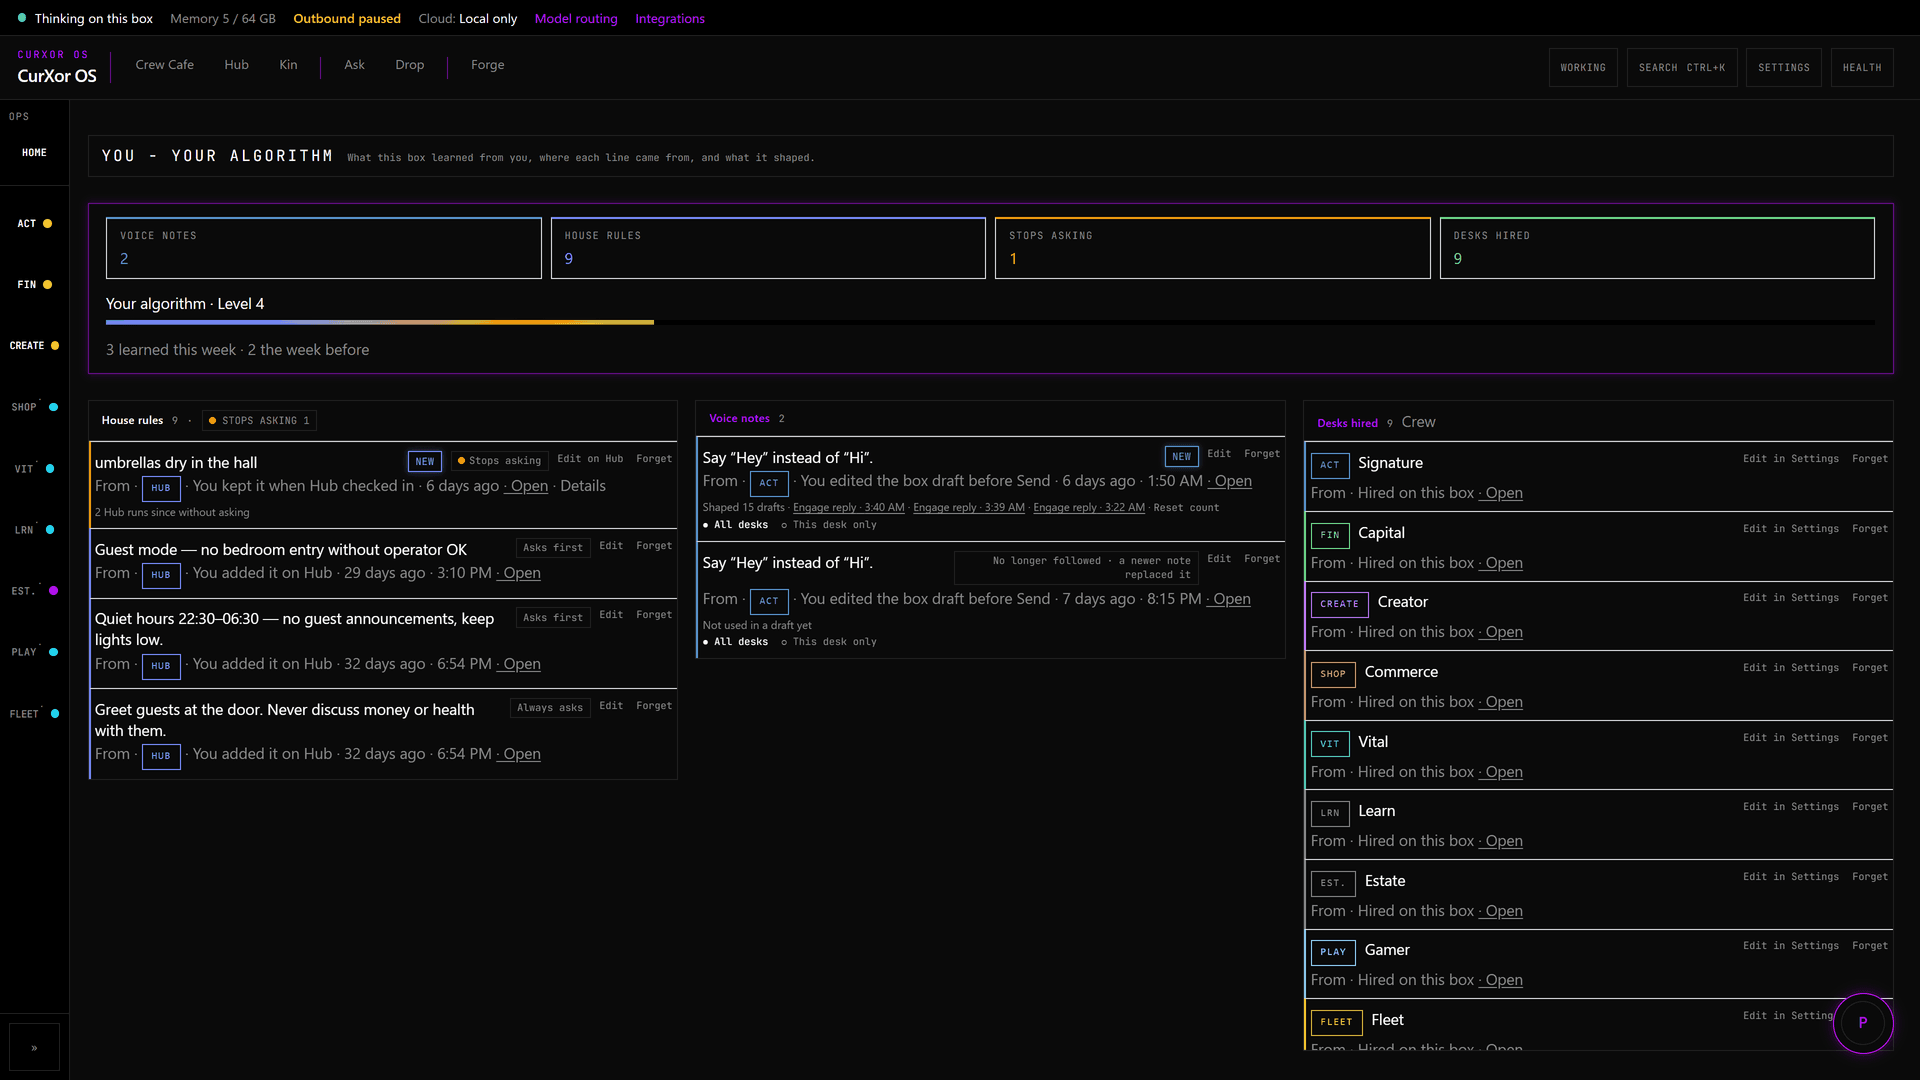
Task: Switch to the Hub tab
Action: pyautogui.click(x=236, y=65)
